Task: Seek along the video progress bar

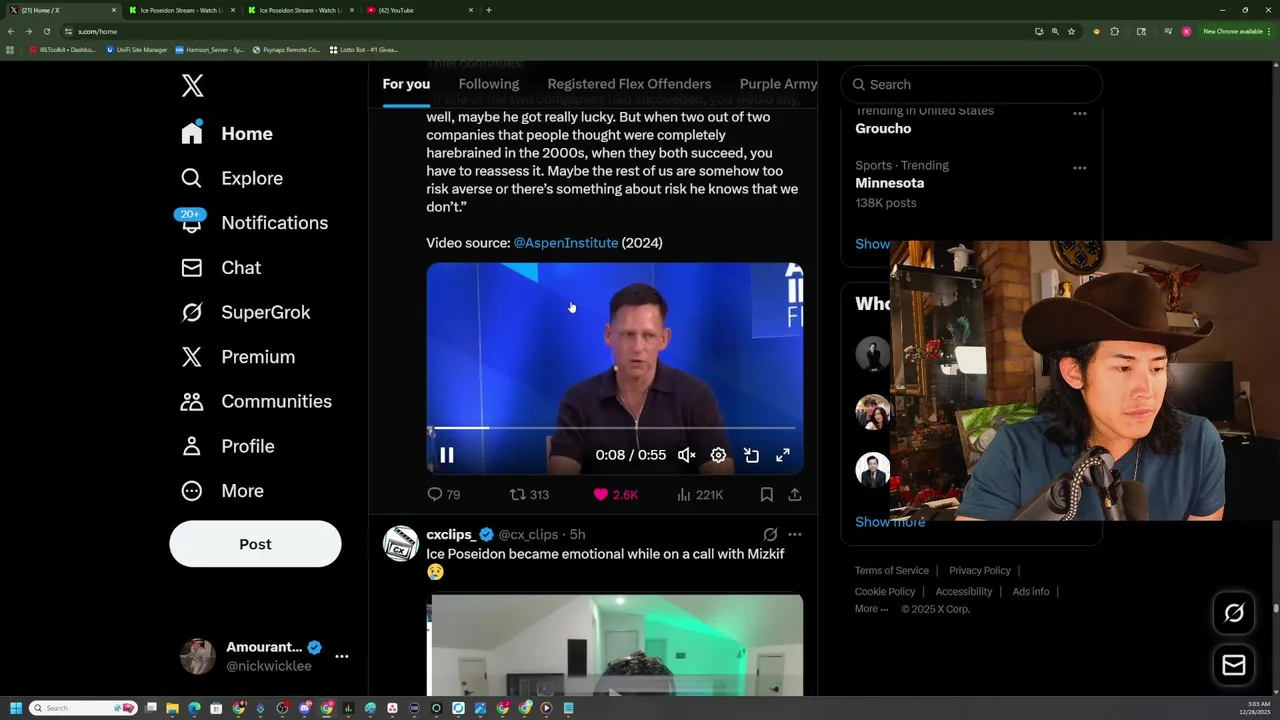Action: (614, 428)
